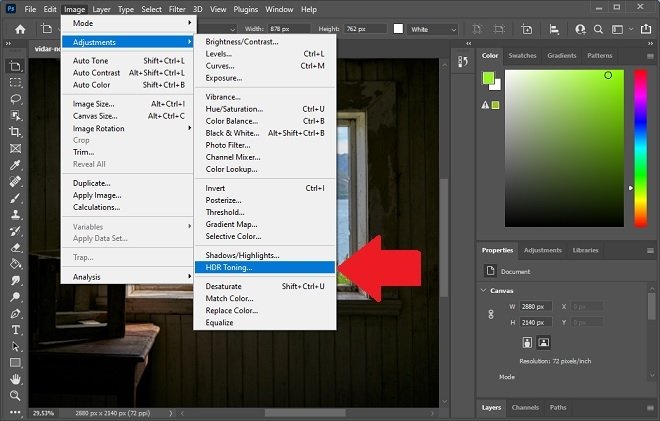Toggle the link between canvas width and height
The image size is (660, 421).
pyautogui.click(x=491, y=314)
